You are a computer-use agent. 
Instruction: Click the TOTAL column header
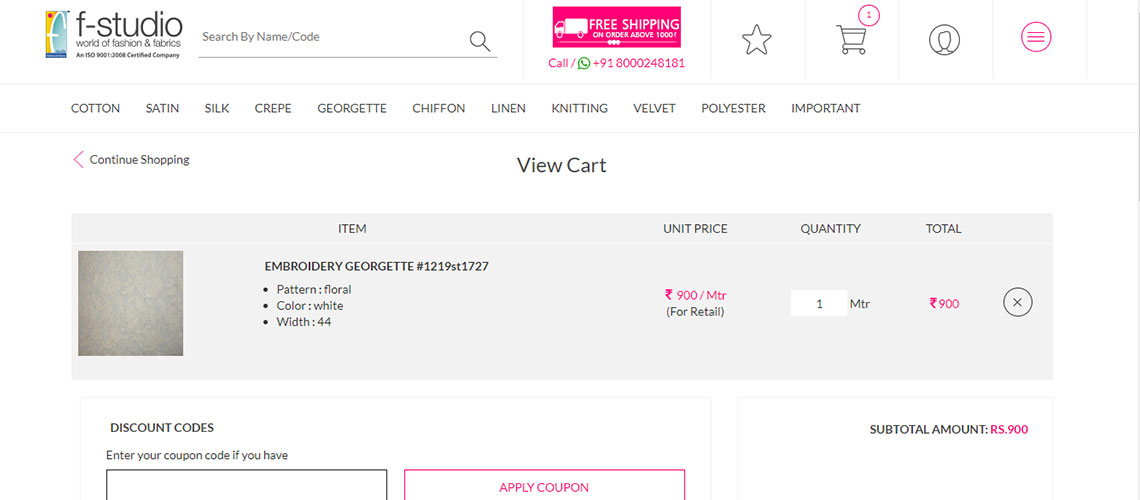coord(944,228)
